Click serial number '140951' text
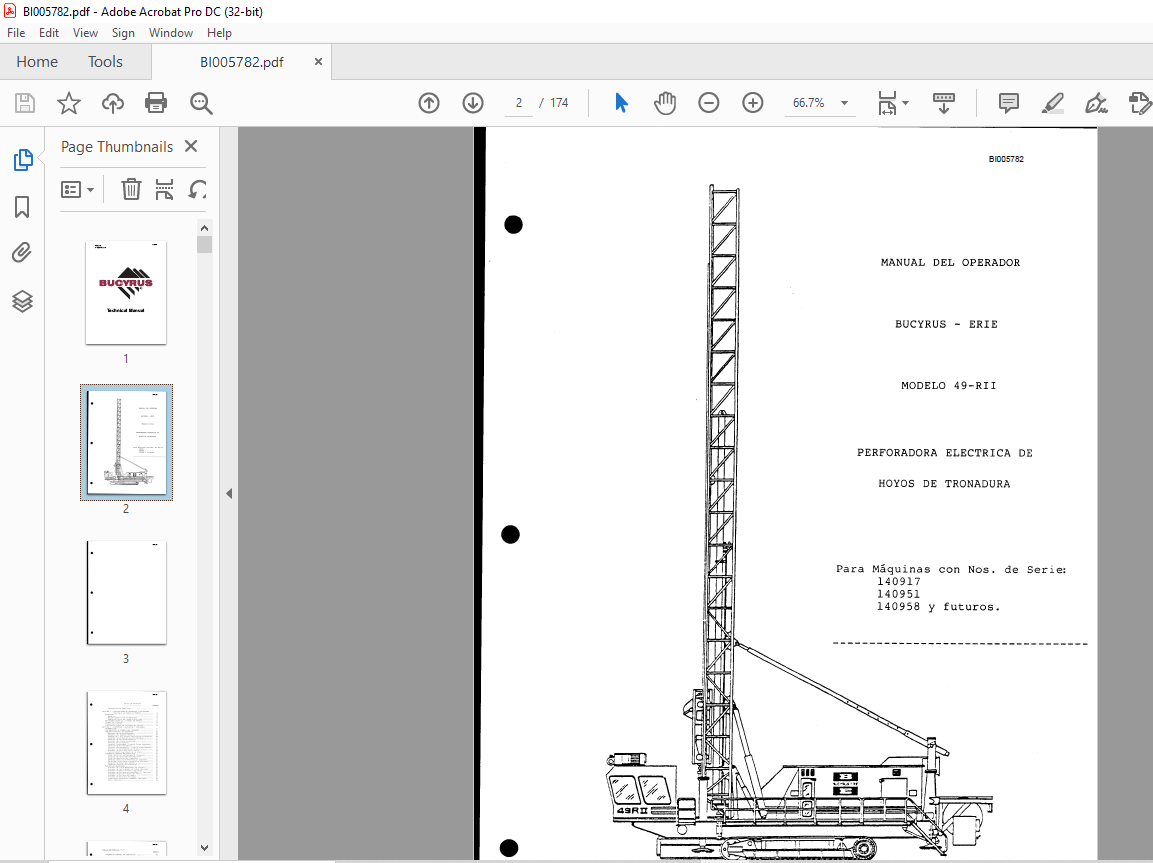Image resolution: width=1153 pixels, height=863 pixels. 898,594
